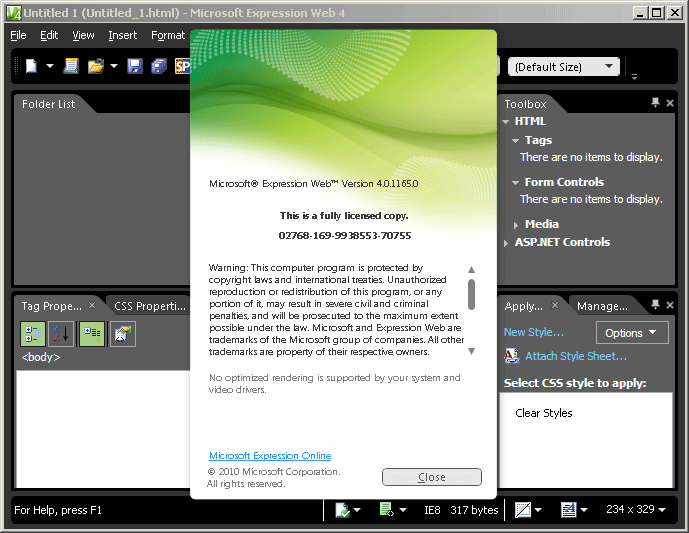Image resolution: width=689 pixels, height=533 pixels.
Task: Toggle Show Set Properties on Top
Action: click(x=92, y=334)
